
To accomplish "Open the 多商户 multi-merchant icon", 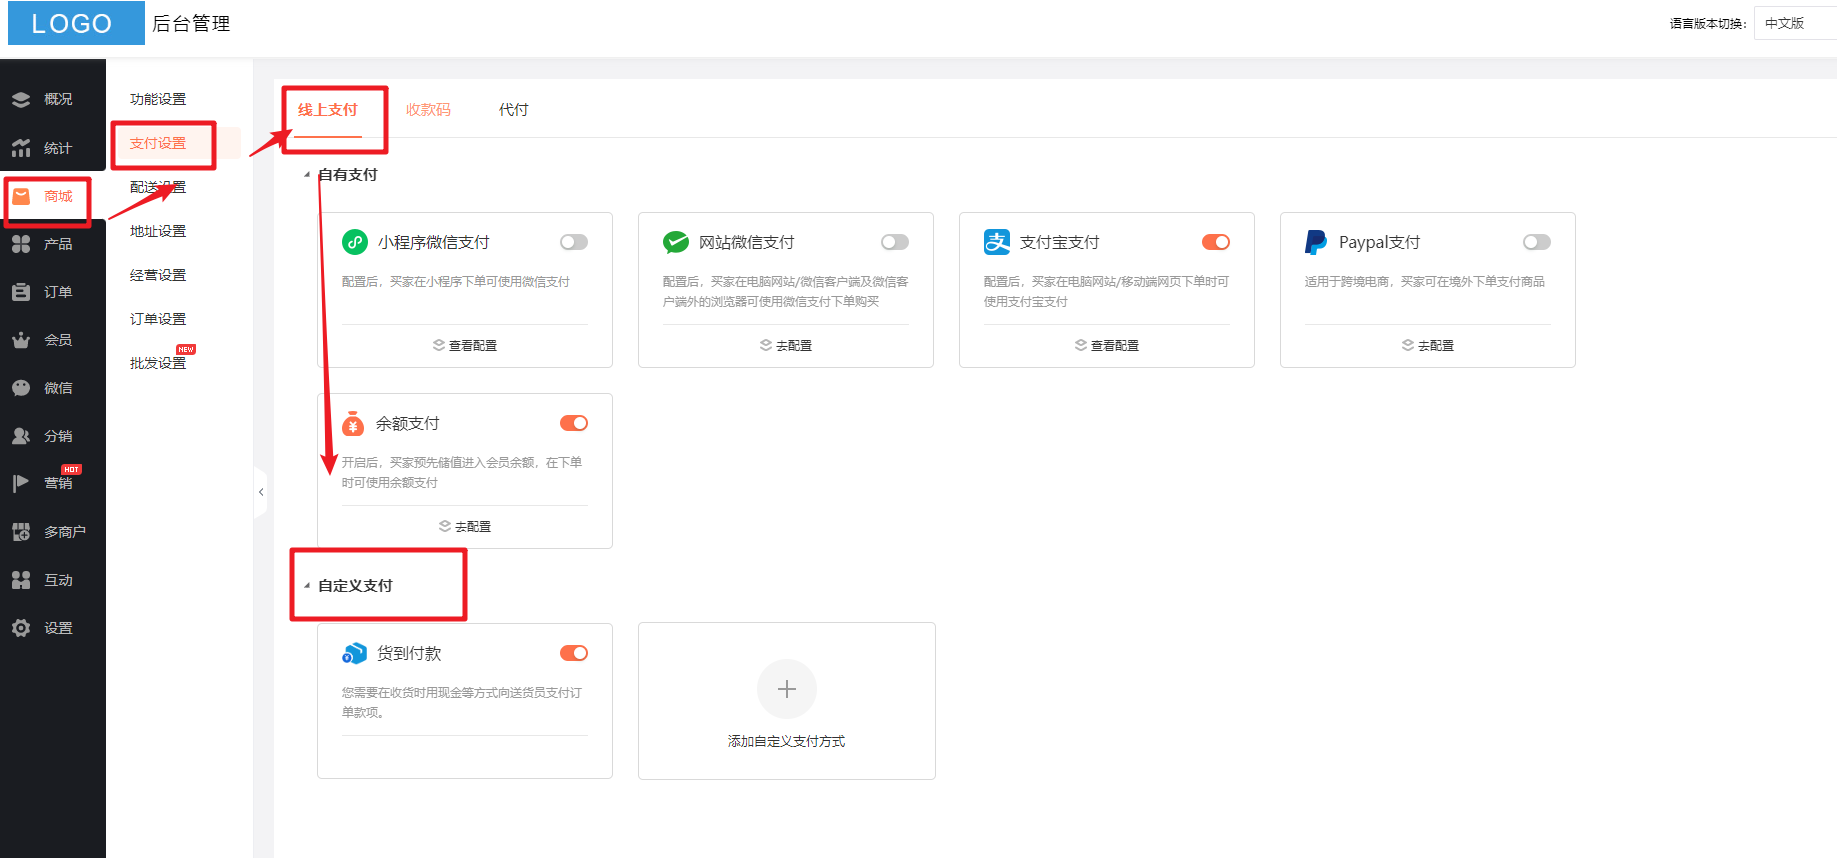I will pos(21,532).
